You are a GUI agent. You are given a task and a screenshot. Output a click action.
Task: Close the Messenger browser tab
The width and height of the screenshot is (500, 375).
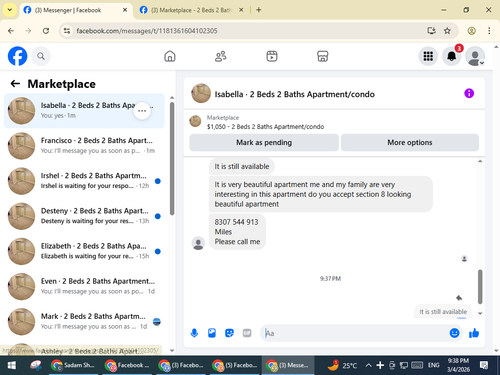click(x=125, y=10)
